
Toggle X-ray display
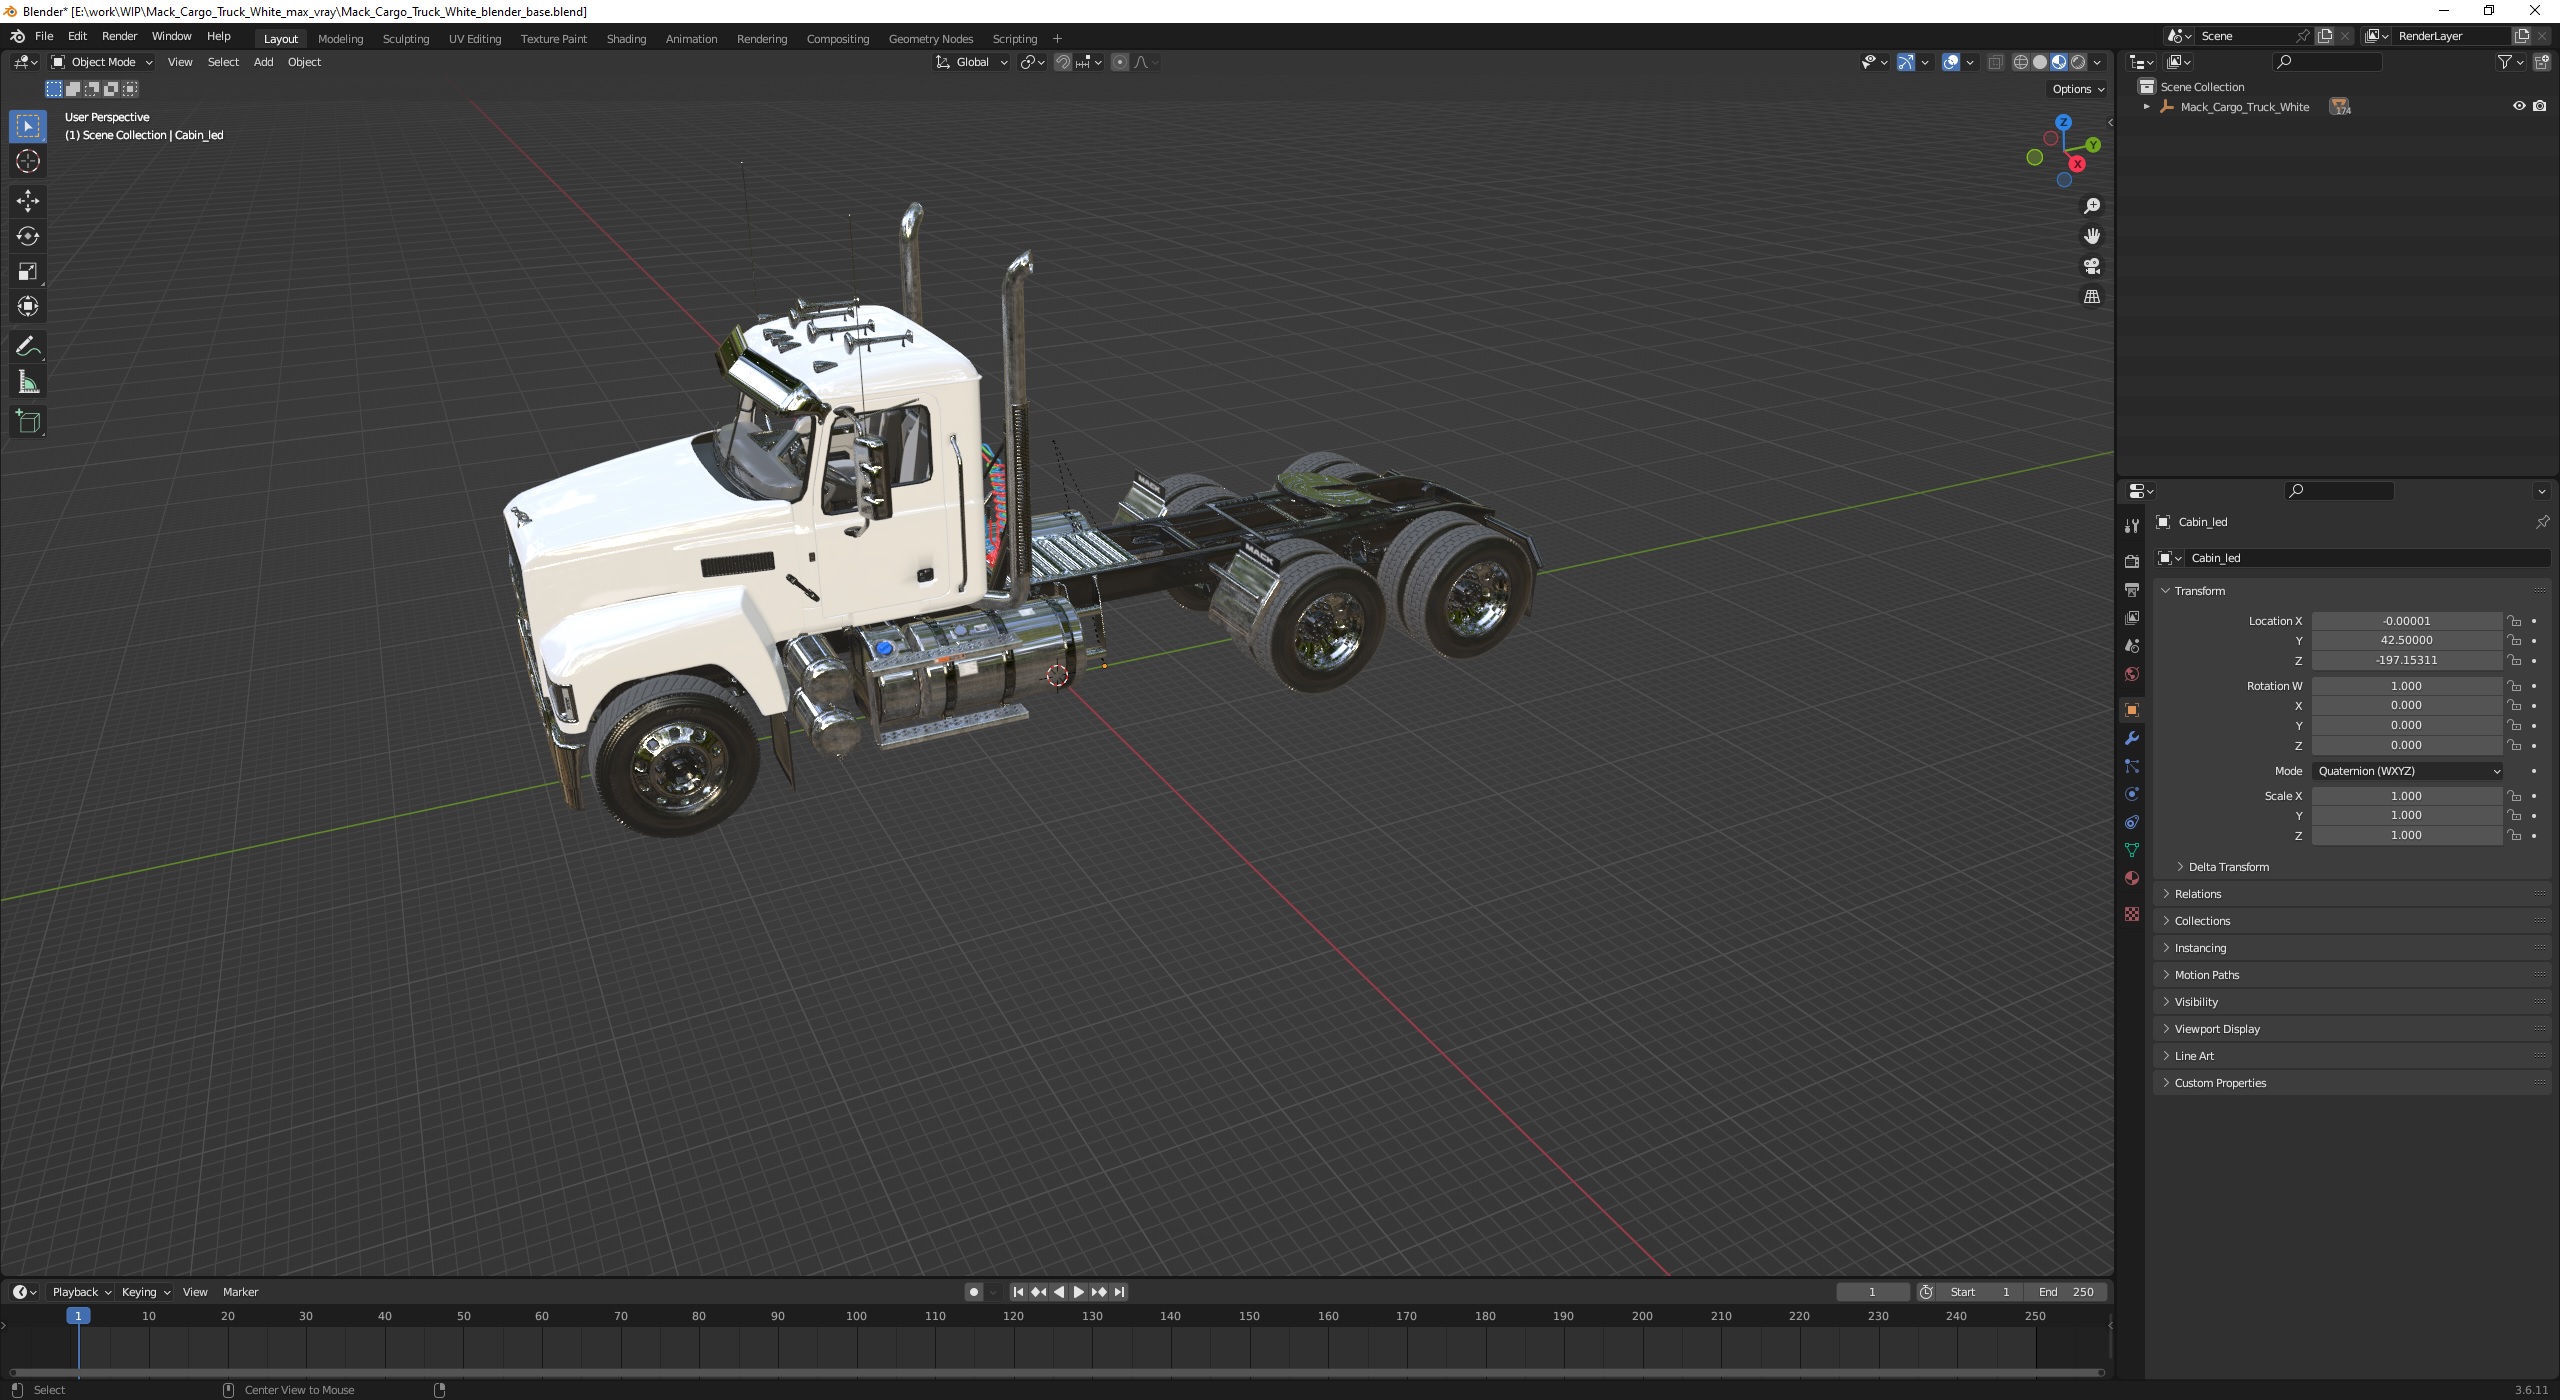(1995, 62)
